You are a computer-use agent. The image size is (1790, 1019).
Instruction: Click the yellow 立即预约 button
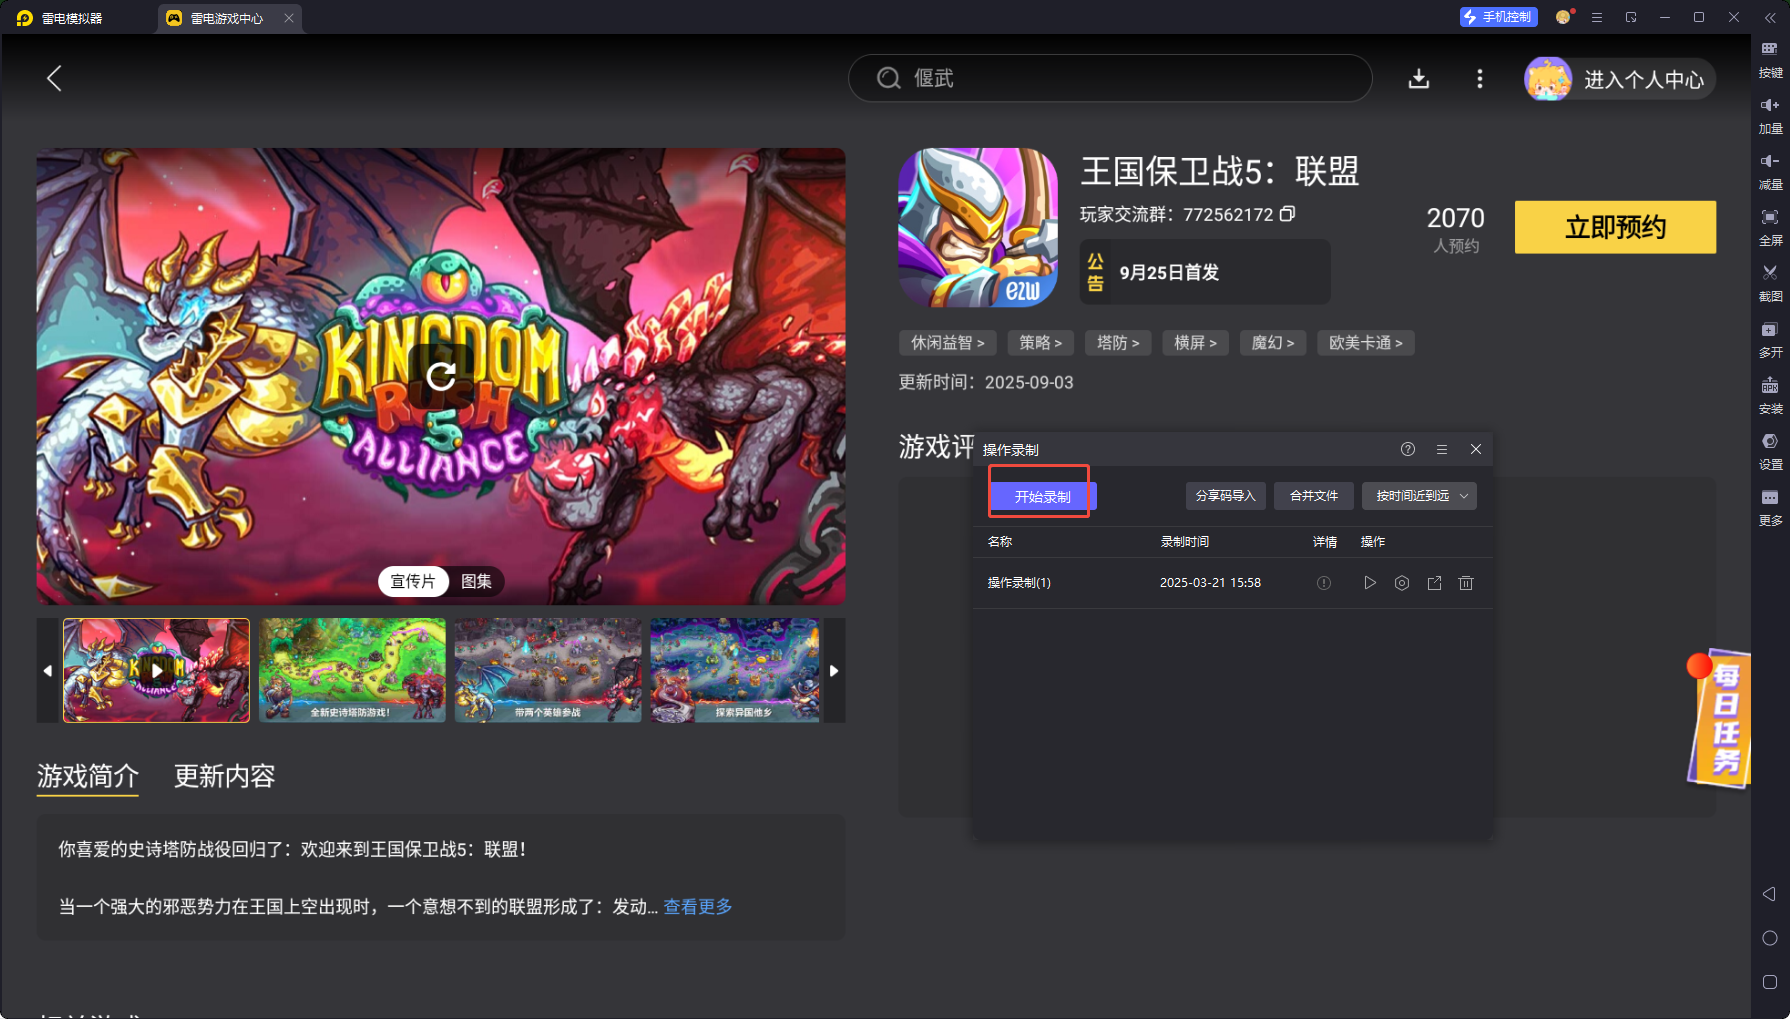(x=1614, y=227)
